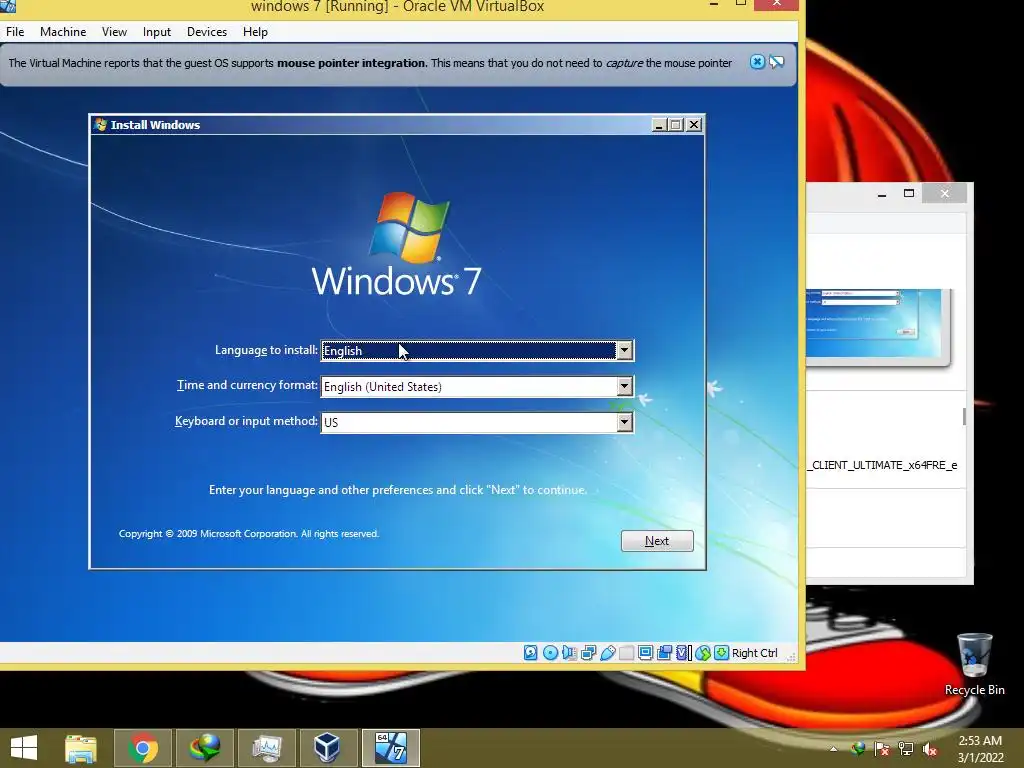Viewport: 1024px width, 768px height.
Task: Click the mouse integration globe icon in status bar
Action: tap(703, 652)
